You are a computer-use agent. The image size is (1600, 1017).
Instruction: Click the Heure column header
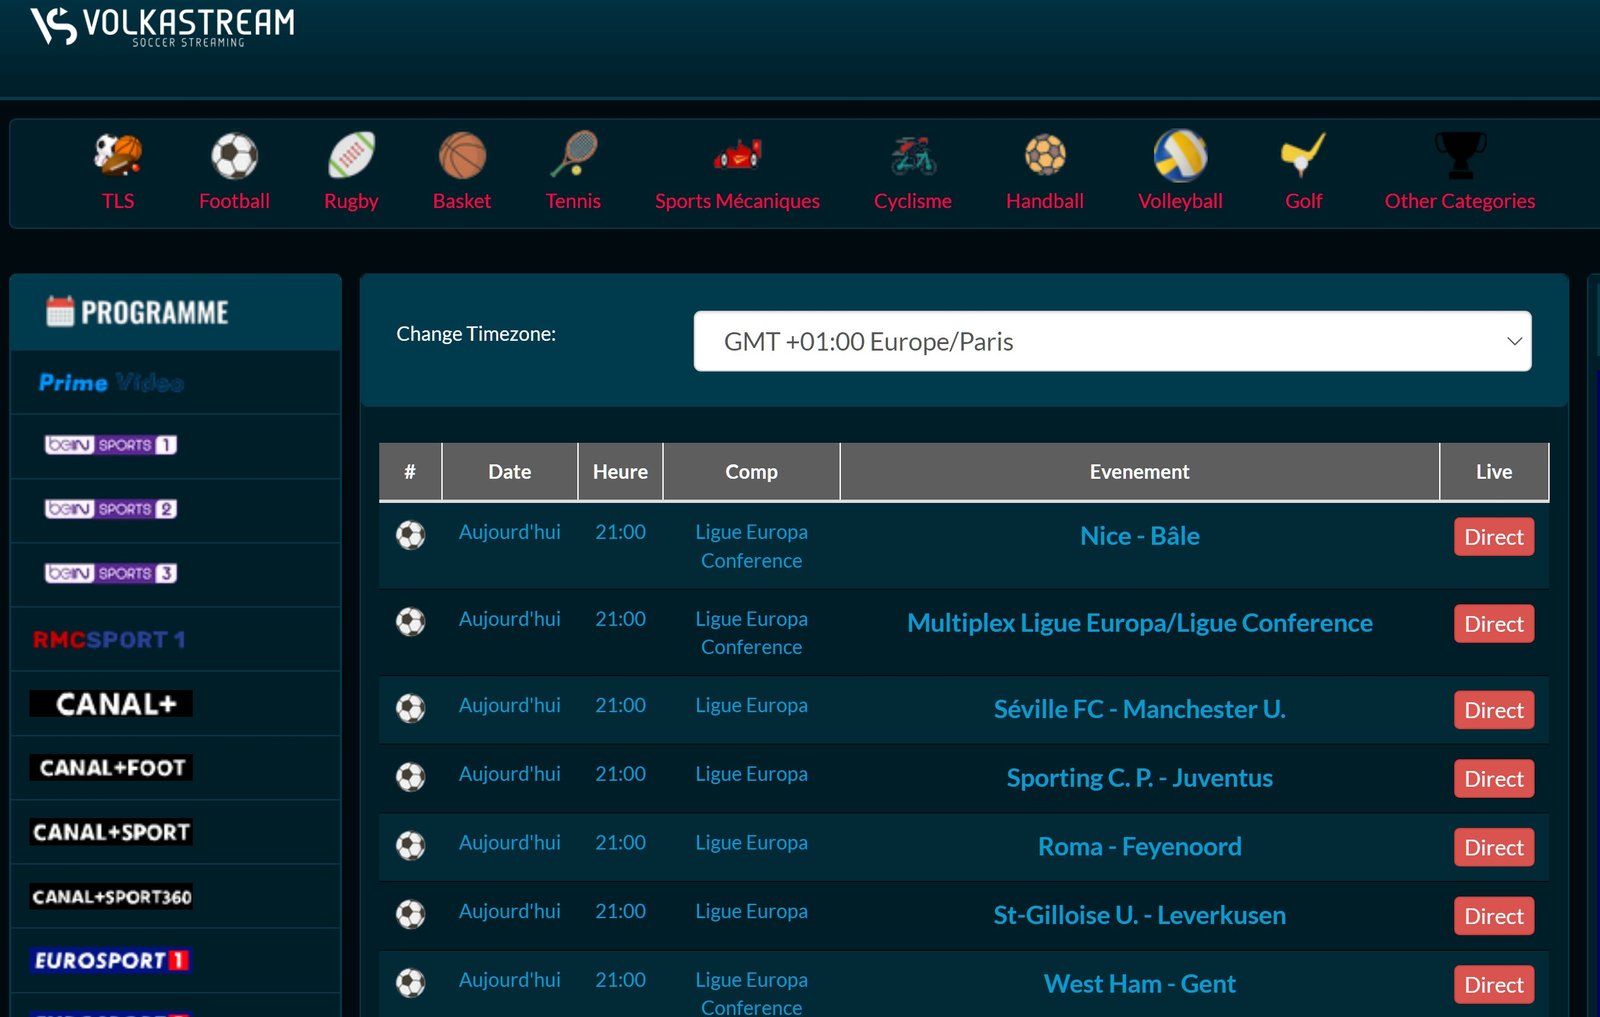(620, 472)
